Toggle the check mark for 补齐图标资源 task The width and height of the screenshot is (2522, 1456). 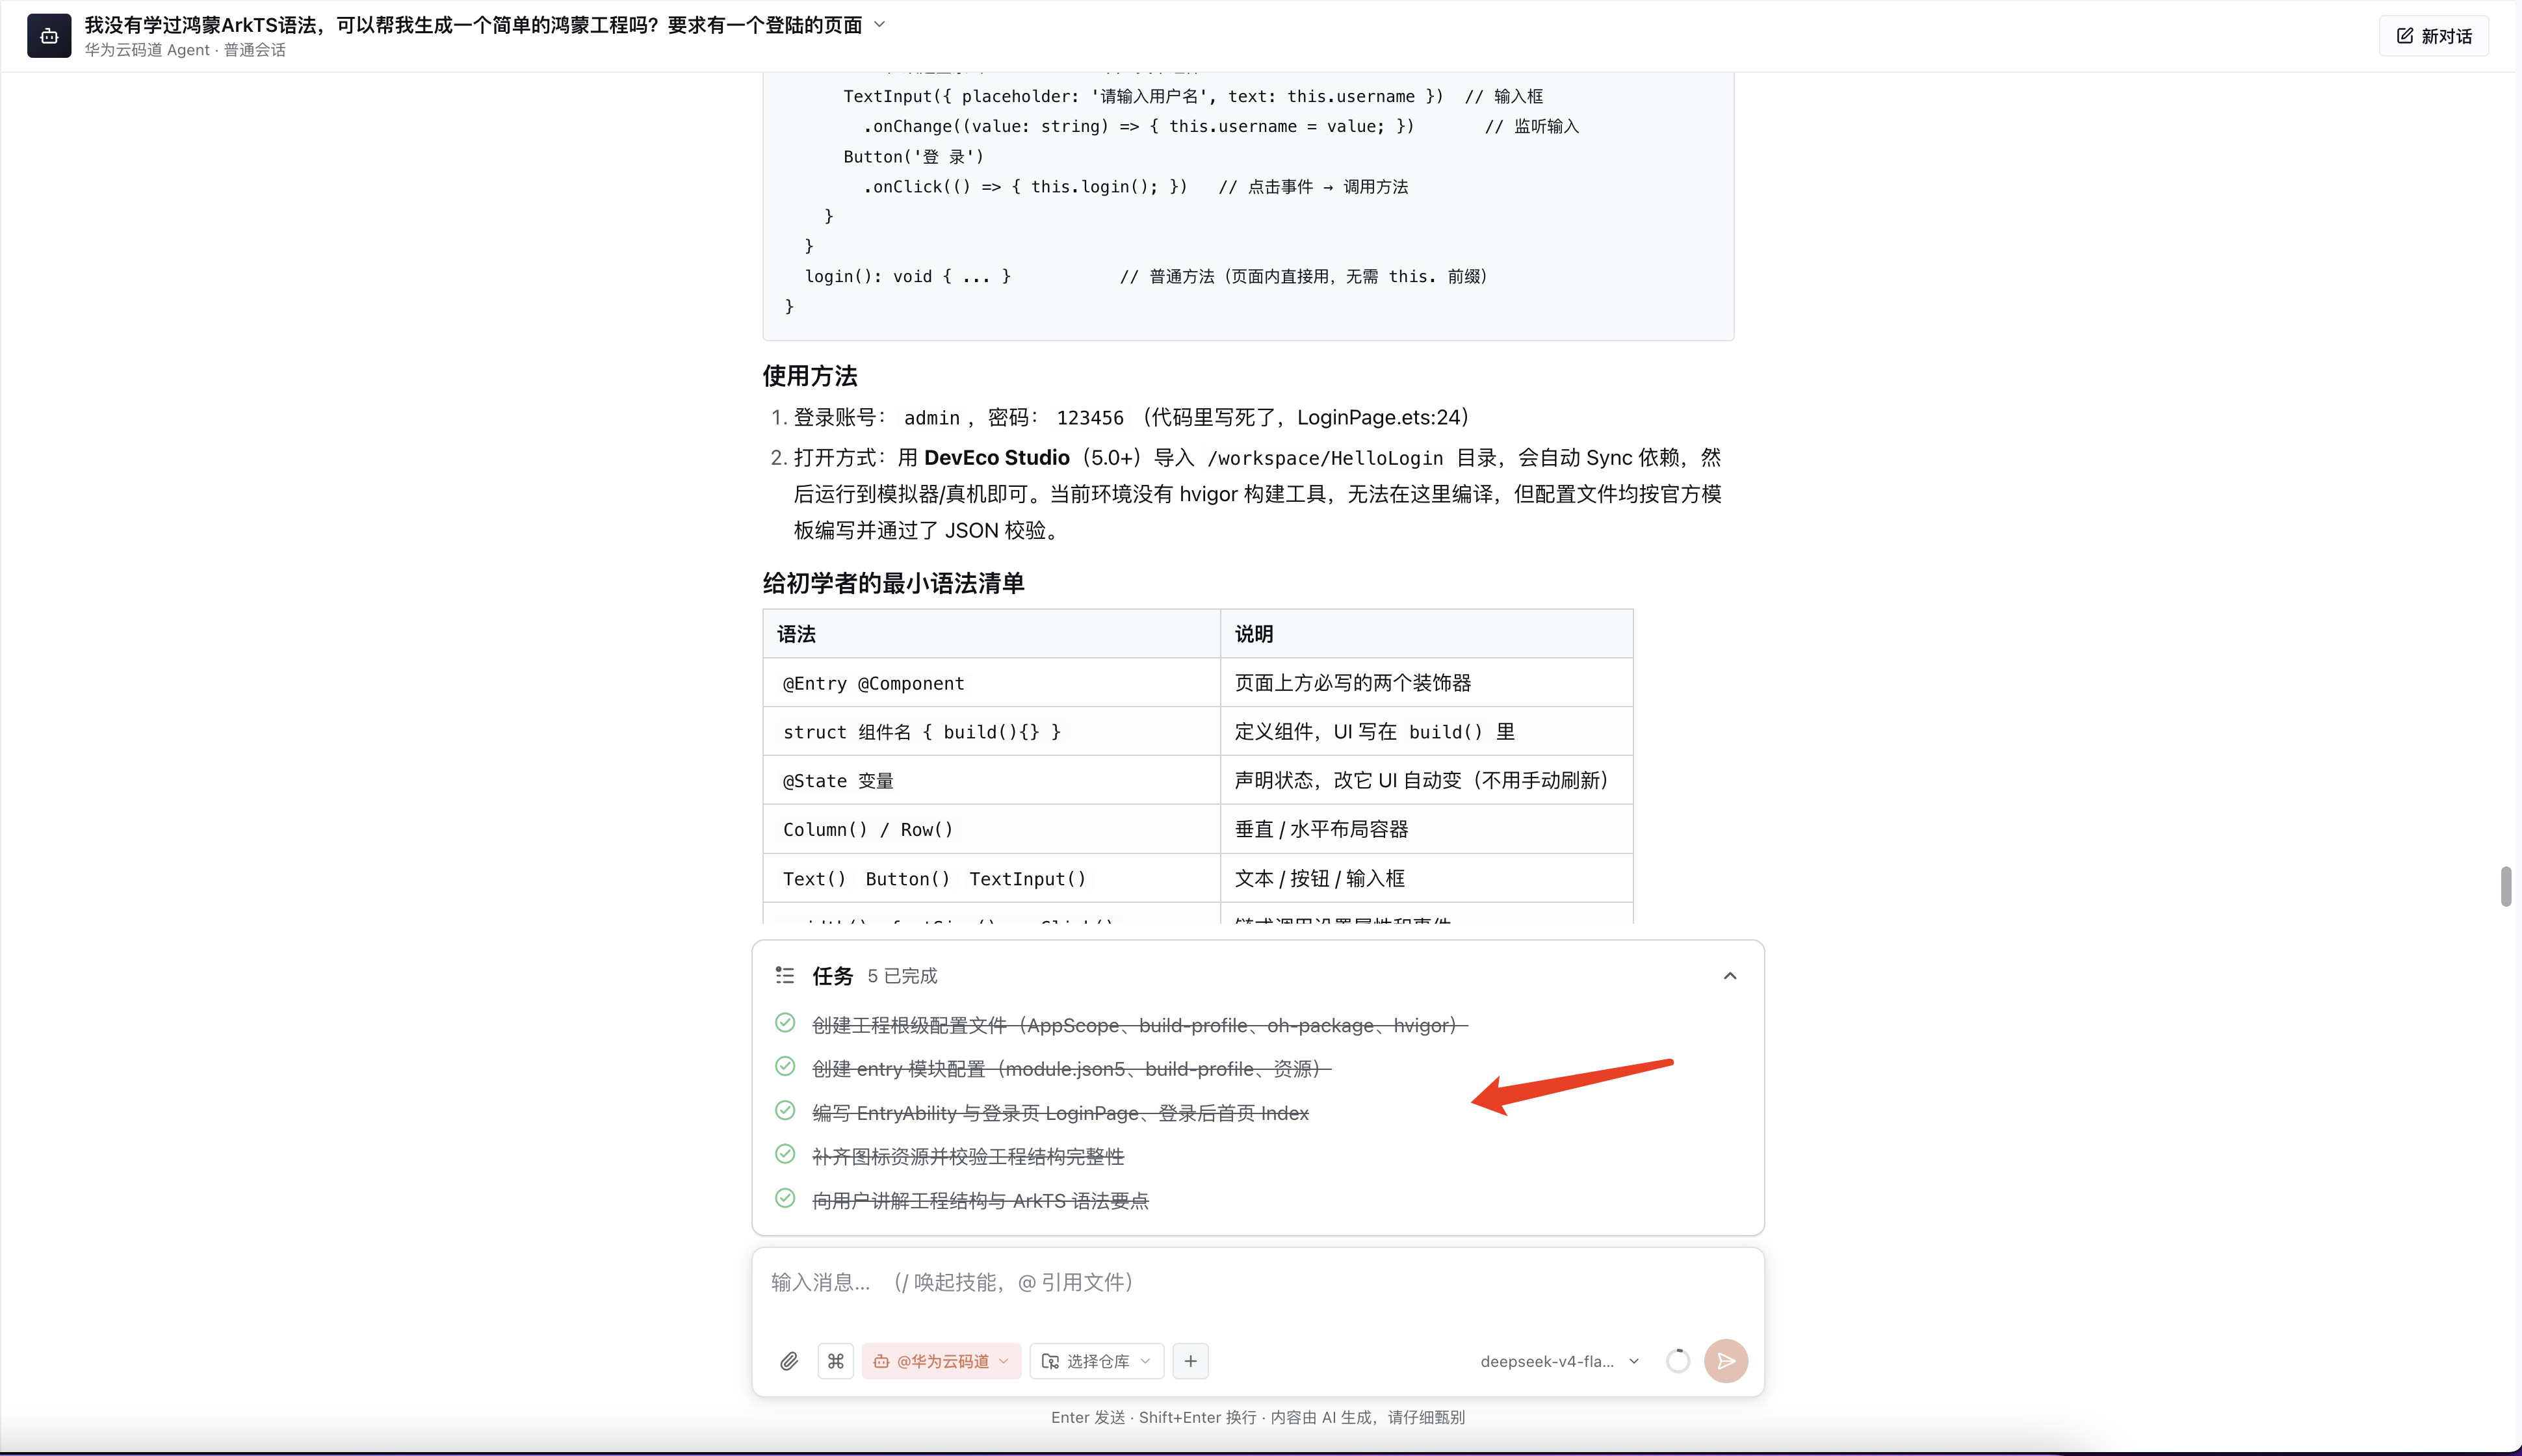tap(785, 1154)
